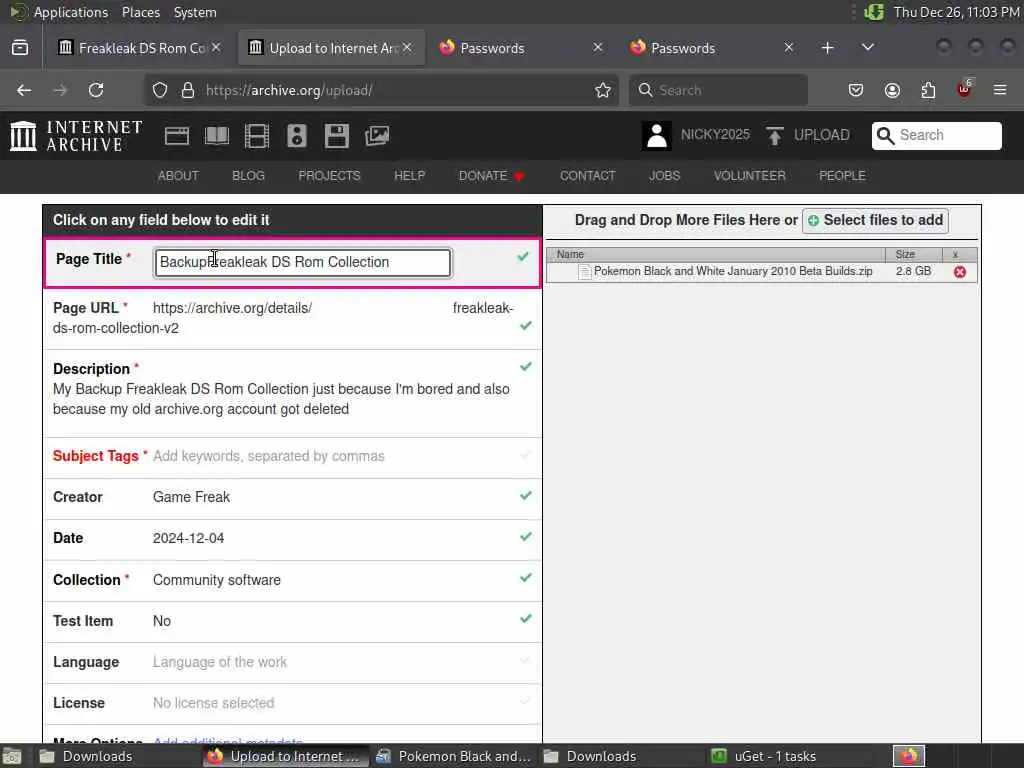Open the Firefox account icon
This screenshot has height=768, width=1024.
click(x=892, y=90)
